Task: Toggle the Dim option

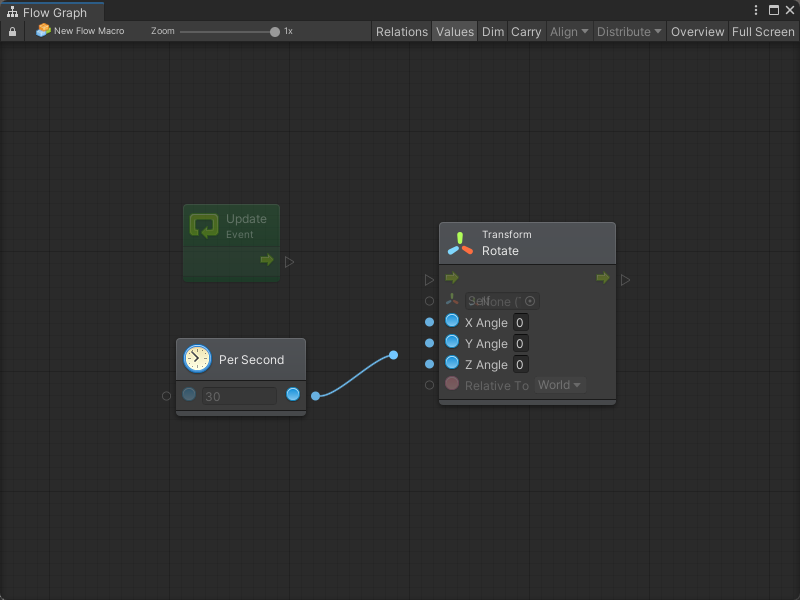Action: 493,32
